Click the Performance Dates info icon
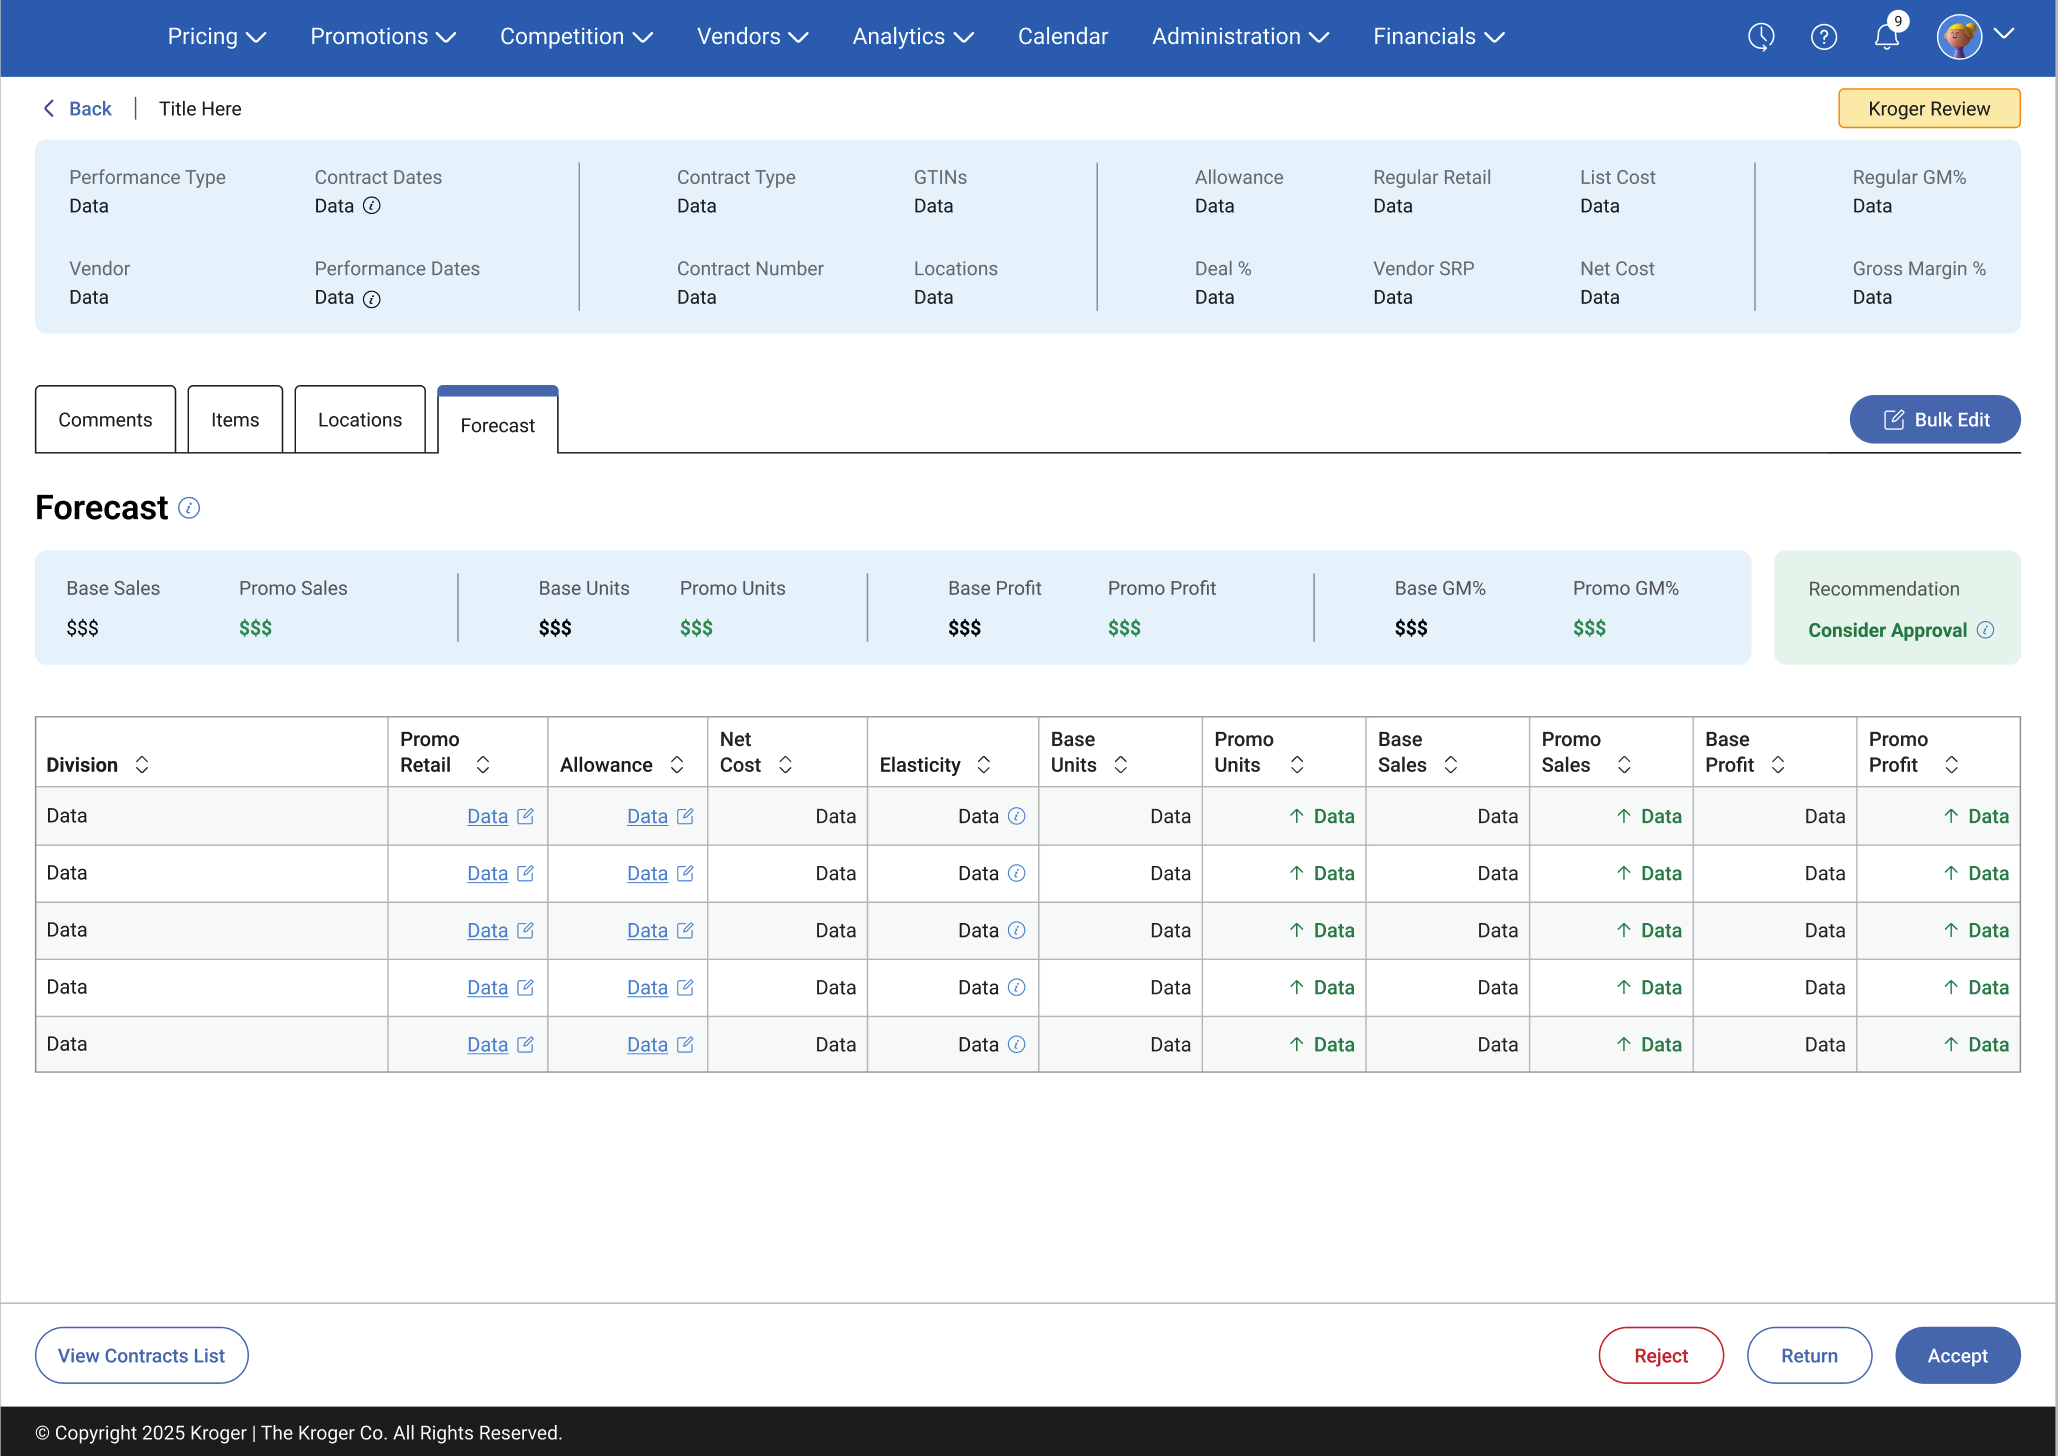 click(372, 299)
